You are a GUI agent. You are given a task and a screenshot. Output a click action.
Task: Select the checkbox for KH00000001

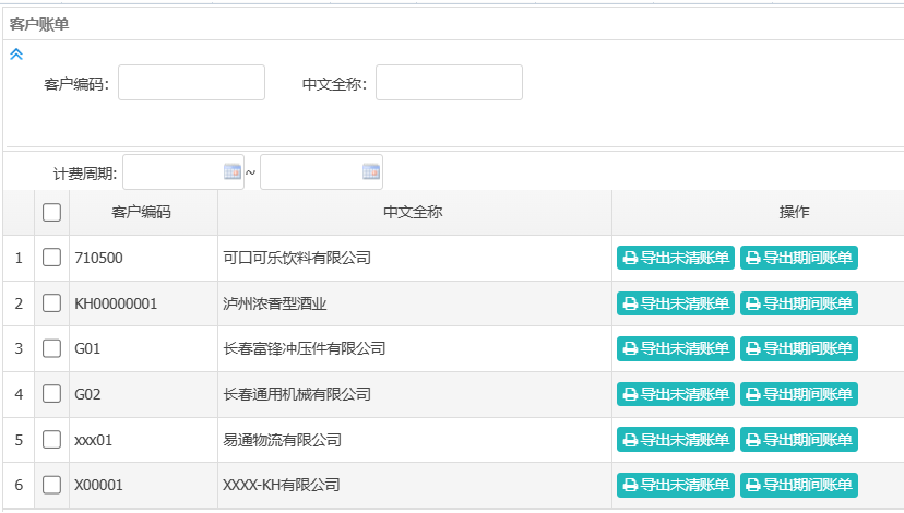coord(52,303)
